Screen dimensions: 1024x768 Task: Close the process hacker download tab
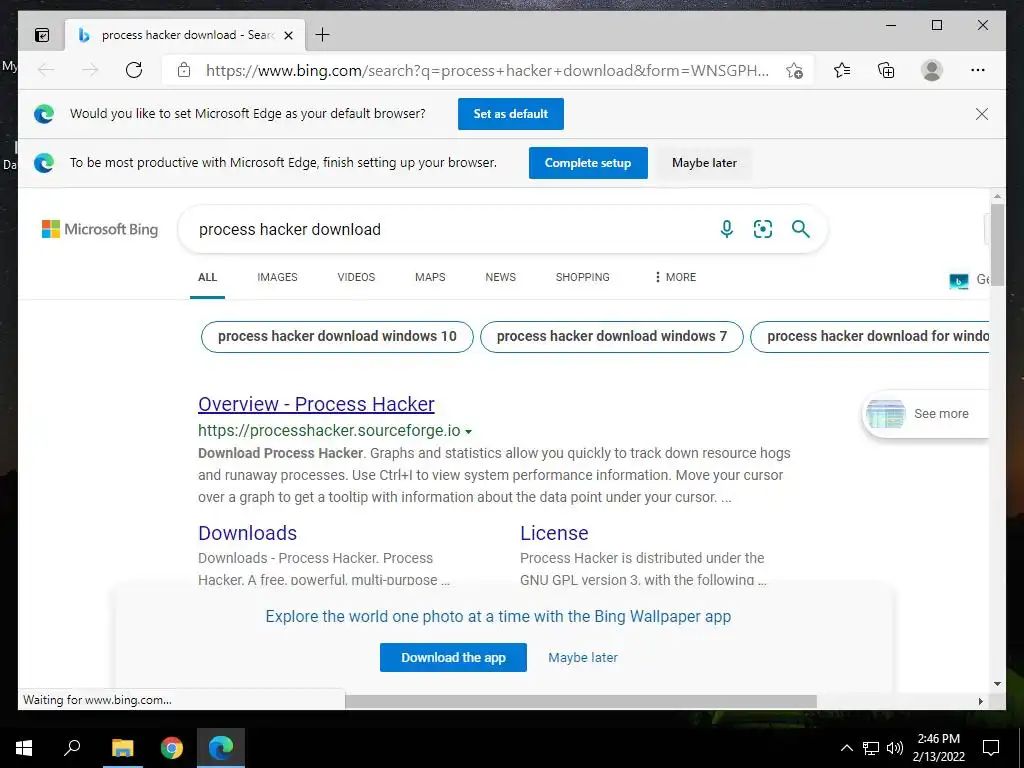point(288,35)
